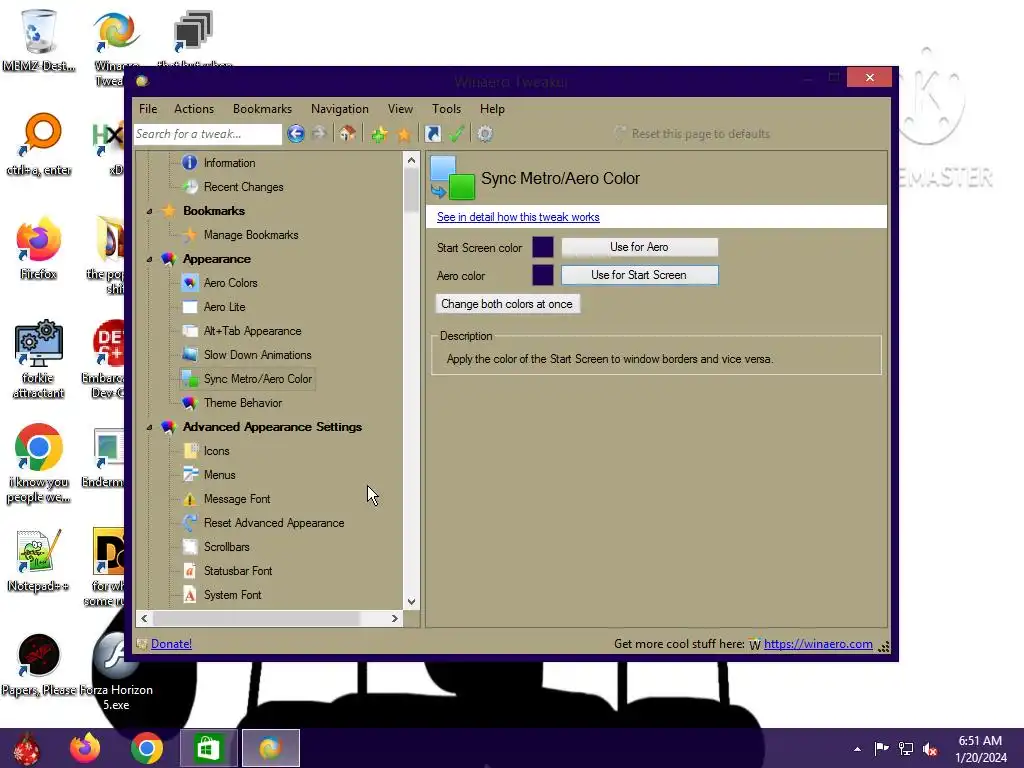The width and height of the screenshot is (1024, 768).
Task: Open the winaero.com link
Action: click(818, 644)
